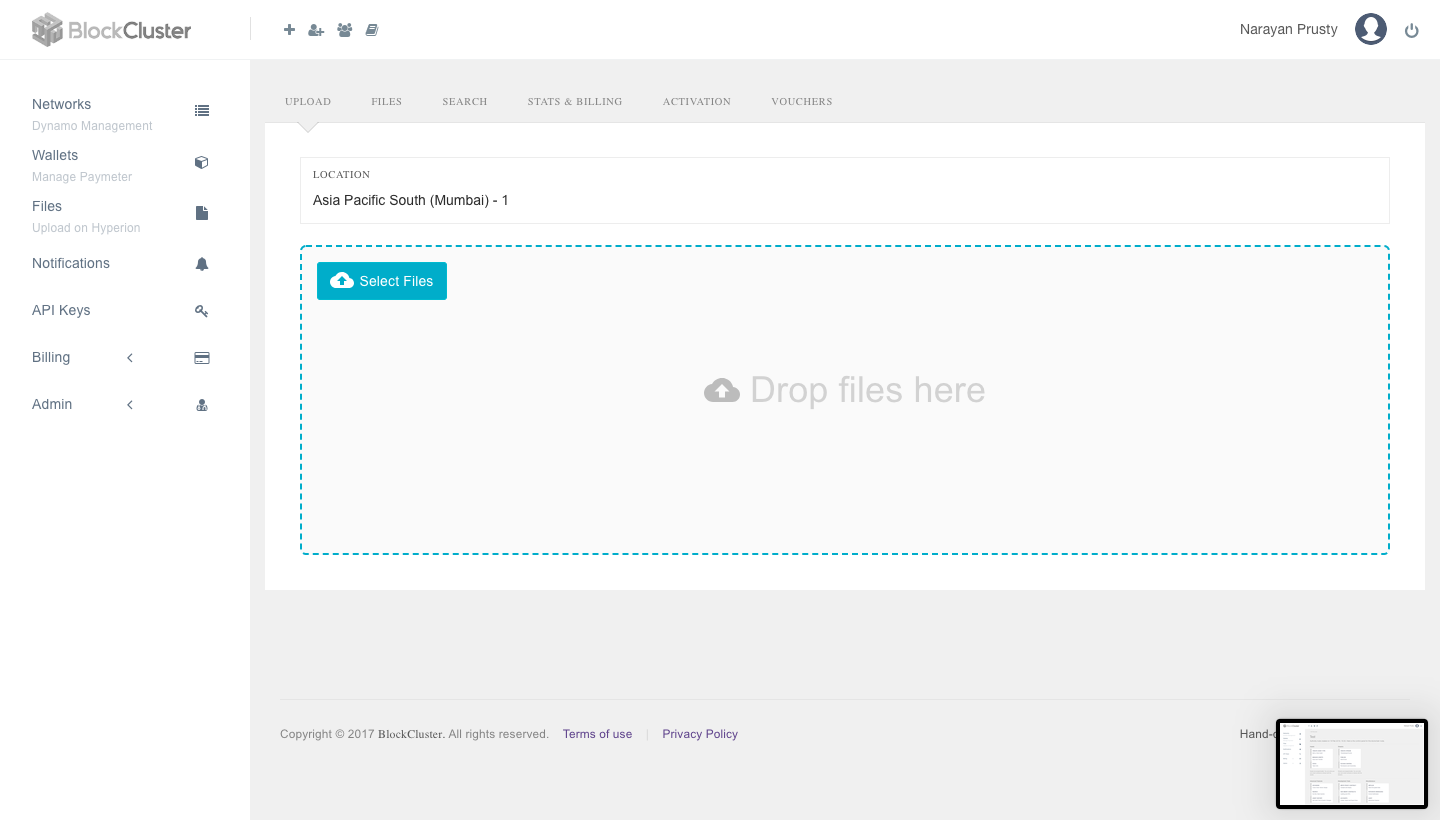Click the groups icon in the top toolbar
1440x820 pixels.
point(344,29)
